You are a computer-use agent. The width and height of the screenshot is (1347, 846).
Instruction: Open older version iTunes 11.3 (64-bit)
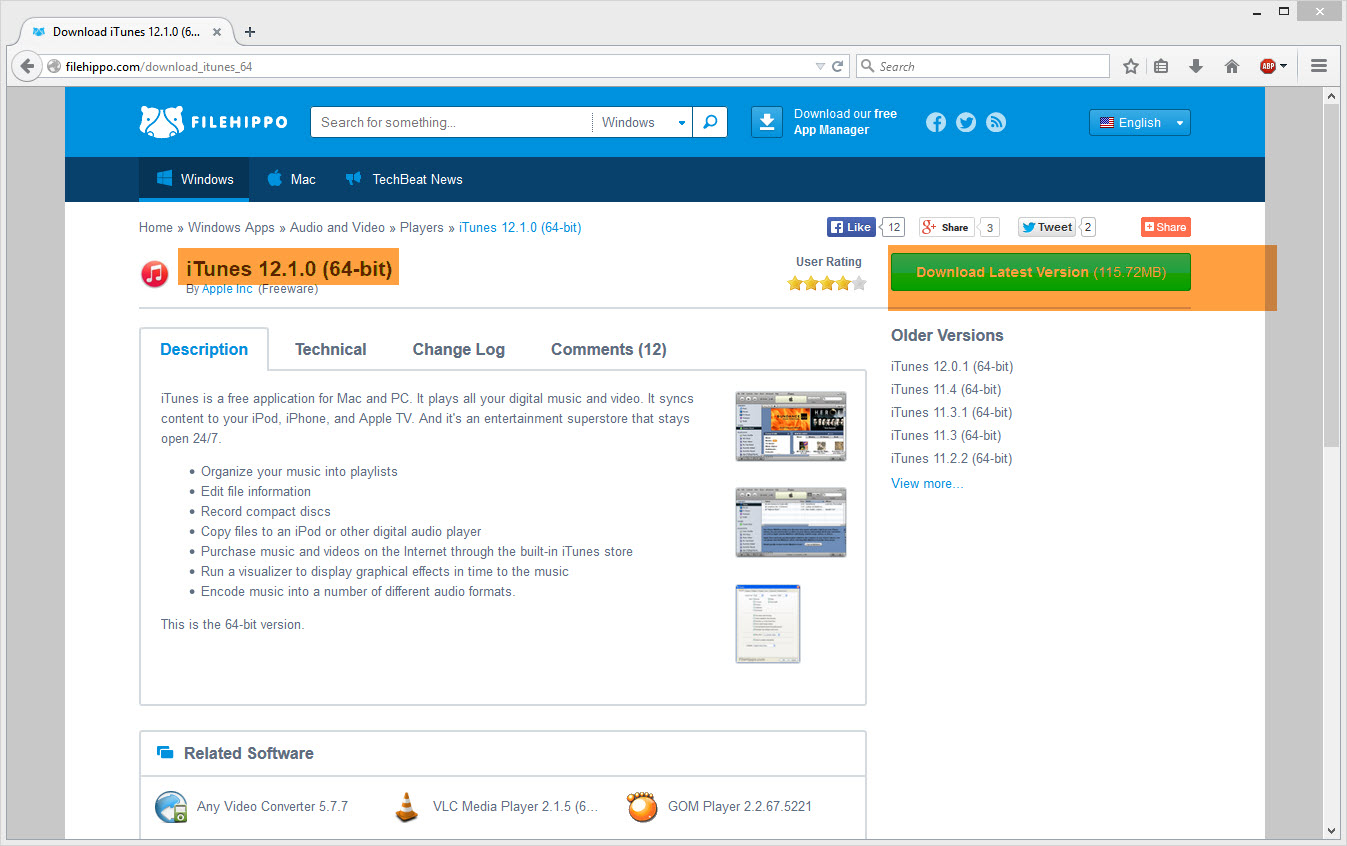click(x=946, y=435)
